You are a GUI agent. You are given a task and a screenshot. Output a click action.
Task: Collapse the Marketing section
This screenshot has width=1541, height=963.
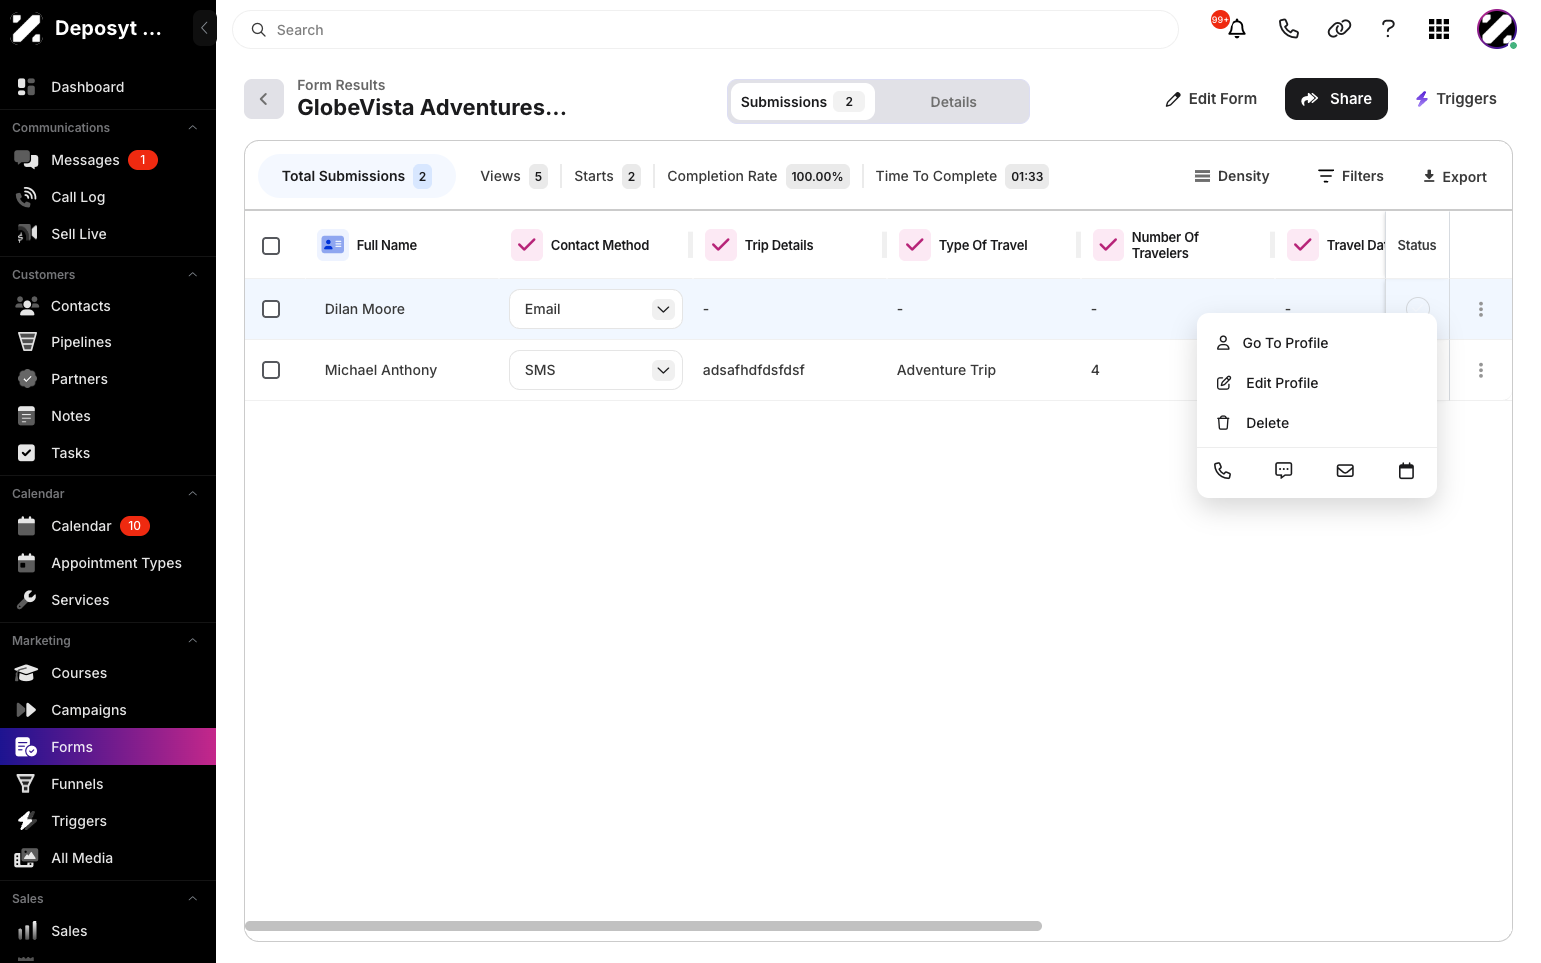point(193,641)
